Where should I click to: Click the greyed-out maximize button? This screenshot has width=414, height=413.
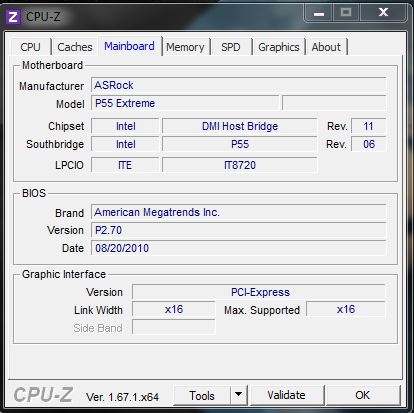click(346, 13)
